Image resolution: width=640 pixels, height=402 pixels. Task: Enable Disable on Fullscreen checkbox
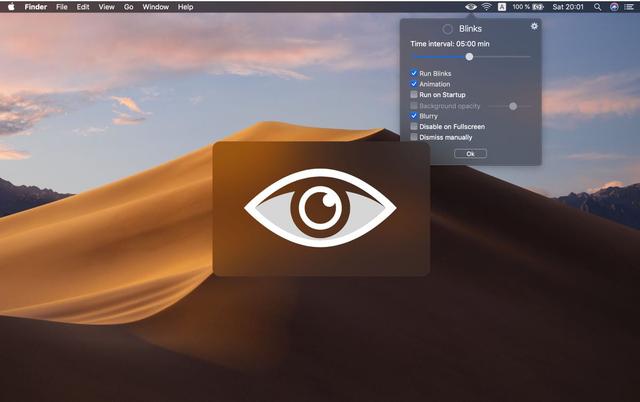coord(414,127)
